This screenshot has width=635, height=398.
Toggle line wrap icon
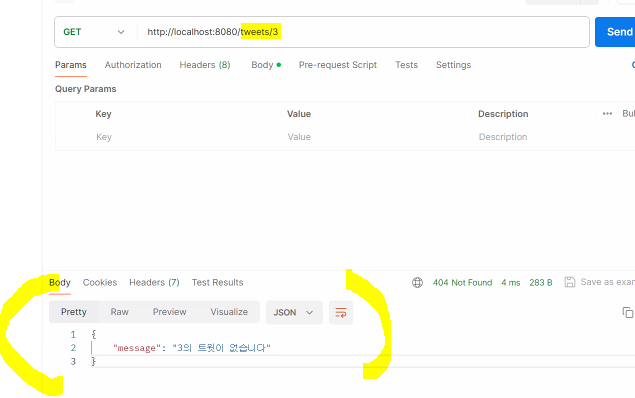click(341, 312)
